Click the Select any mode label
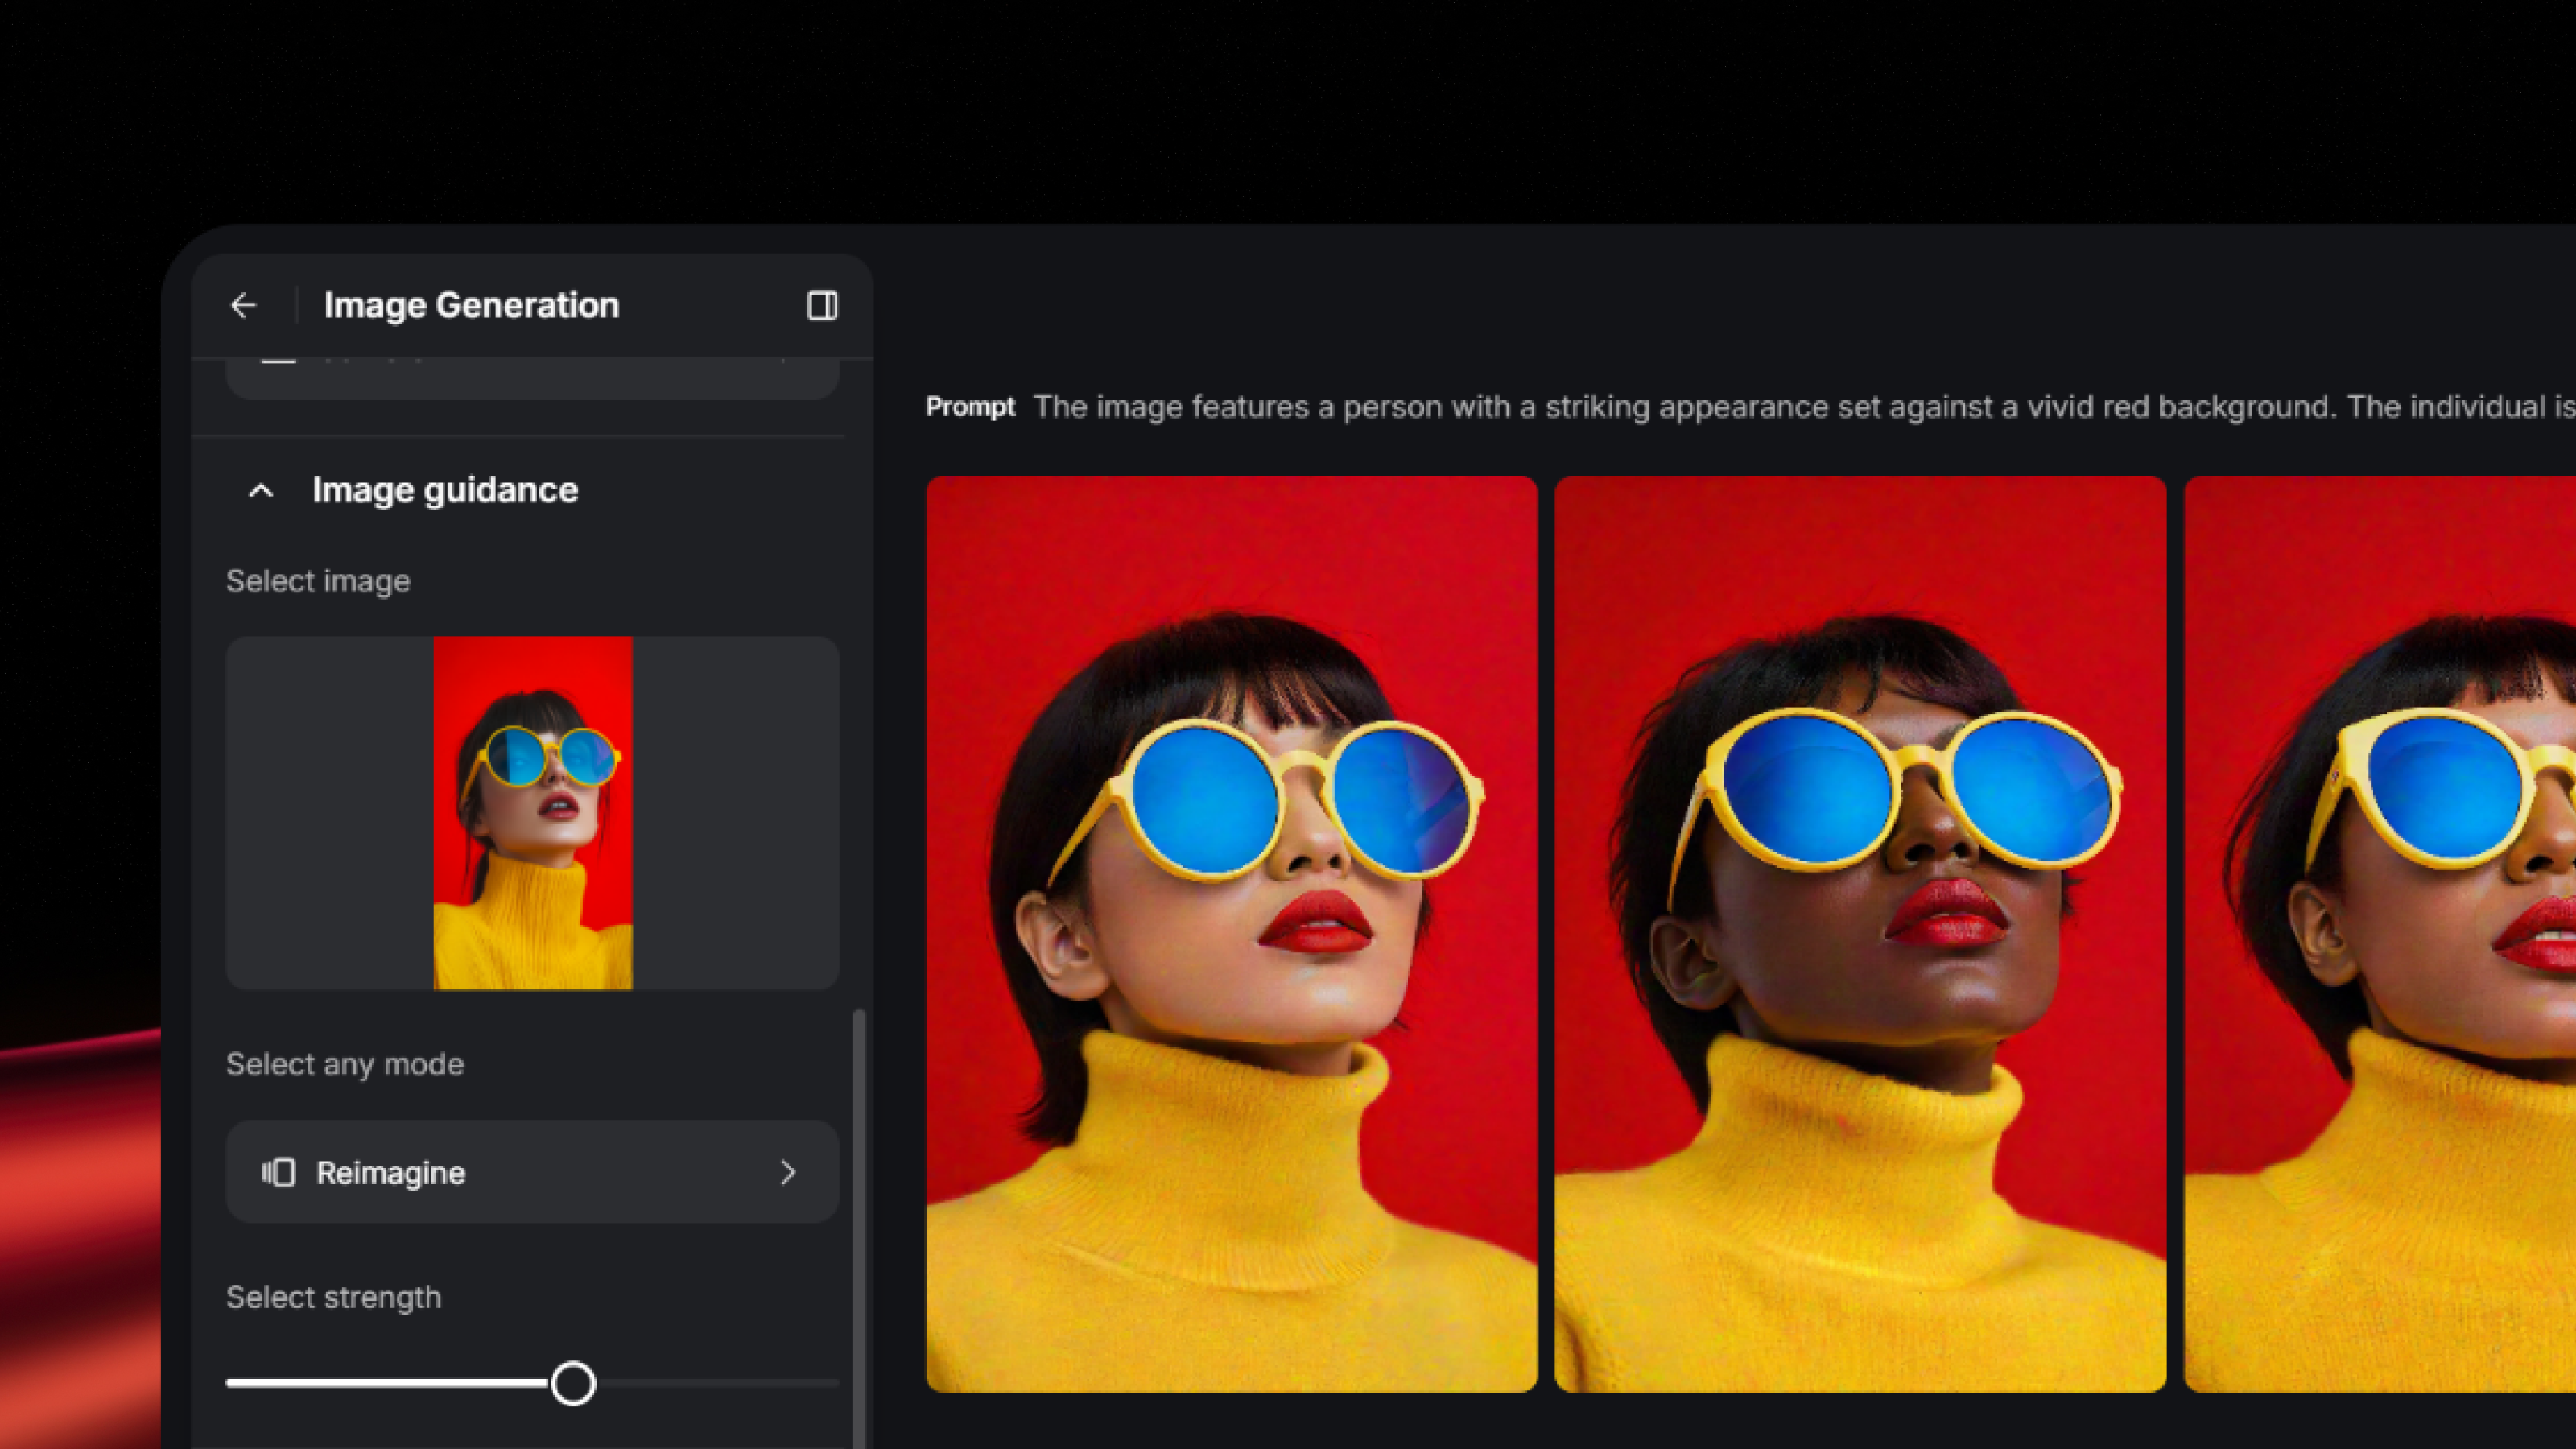The width and height of the screenshot is (2576, 1449). (345, 1064)
